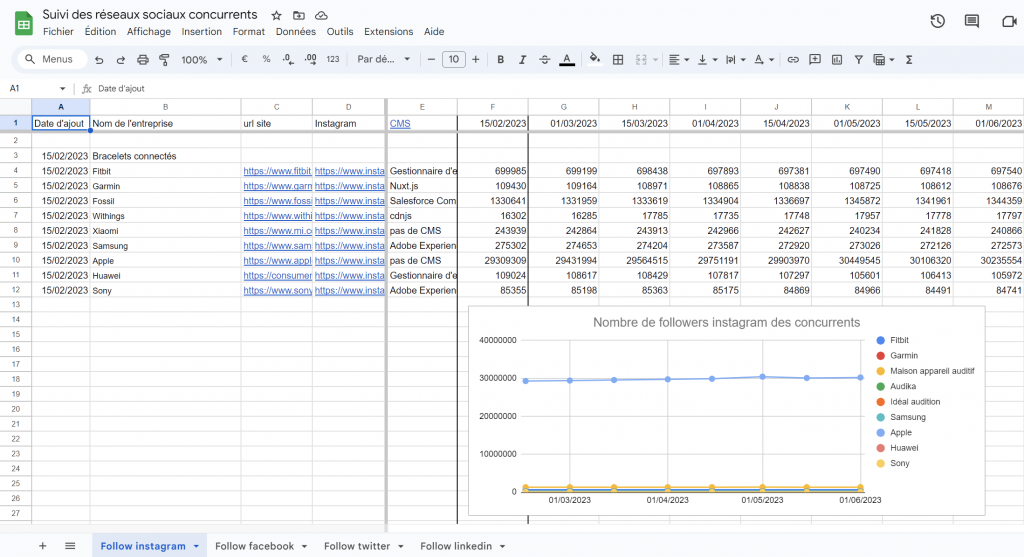The height and width of the screenshot is (557, 1024).
Task: Print the spreadsheet with the printer icon
Action: 143,60
